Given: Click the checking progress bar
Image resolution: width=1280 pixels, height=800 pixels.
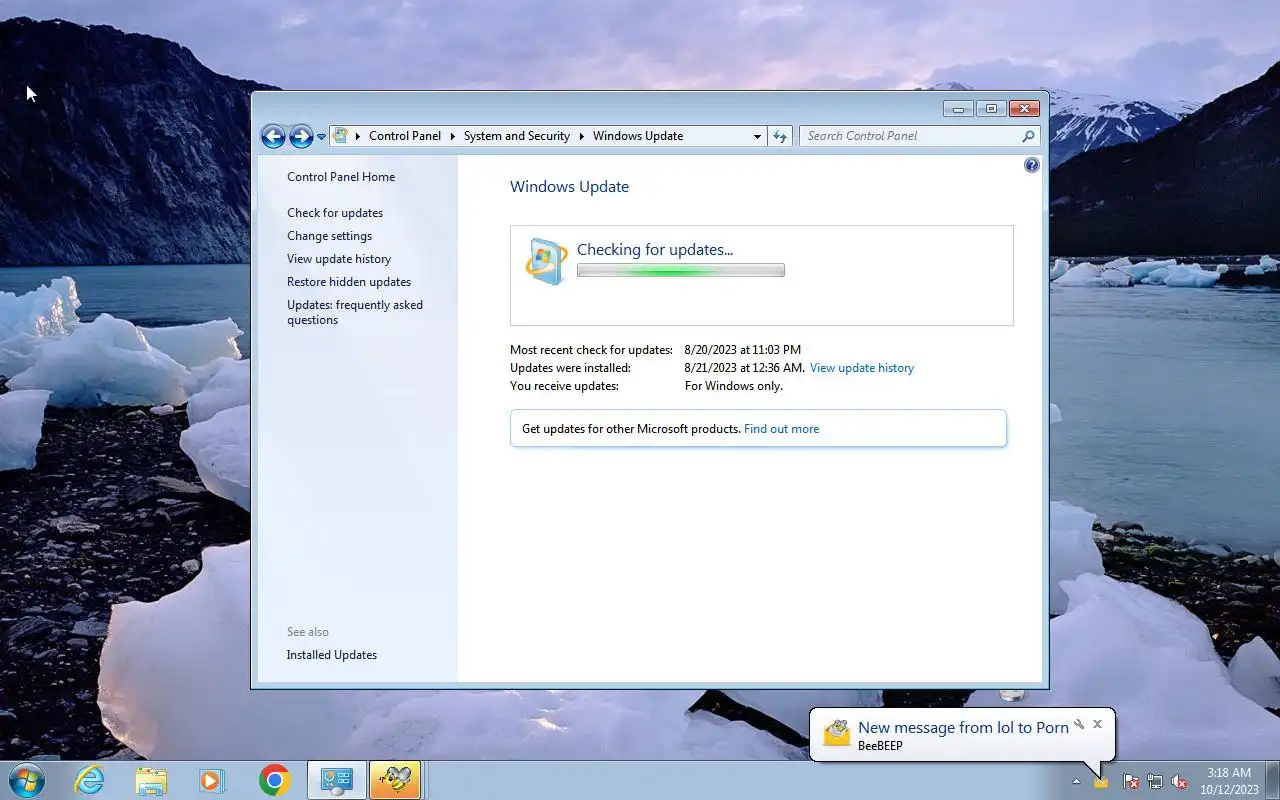Looking at the screenshot, I should (x=681, y=270).
